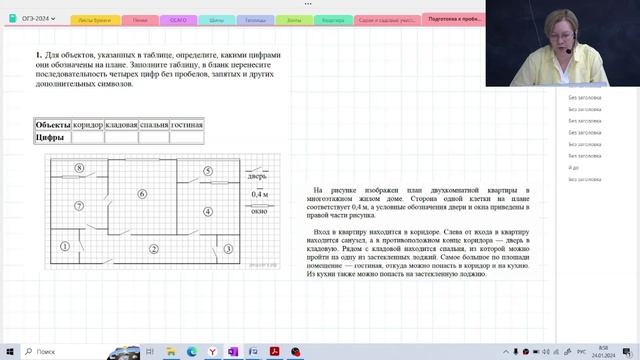Click the task 1 instruction paragraph

tap(158, 69)
